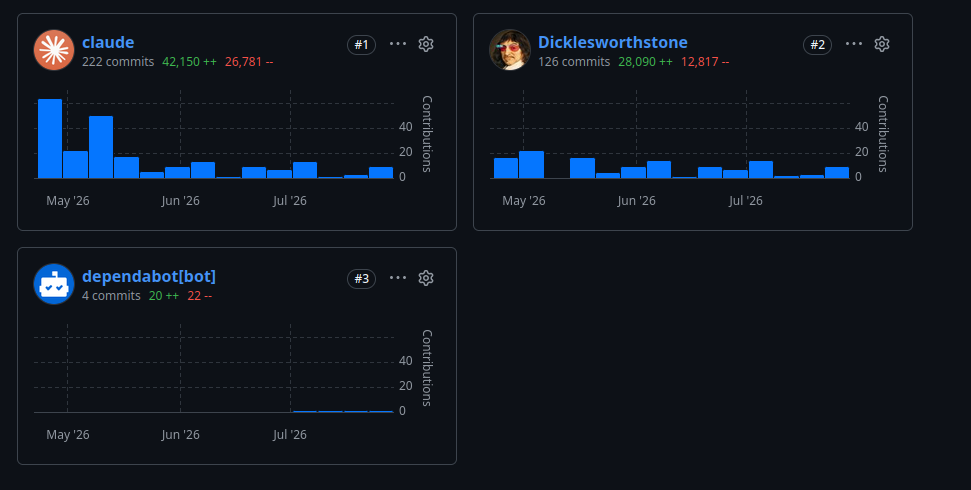Select claude's 42,150 ++ additions count
Image resolution: width=971 pixels, height=490 pixels.
[189, 62]
